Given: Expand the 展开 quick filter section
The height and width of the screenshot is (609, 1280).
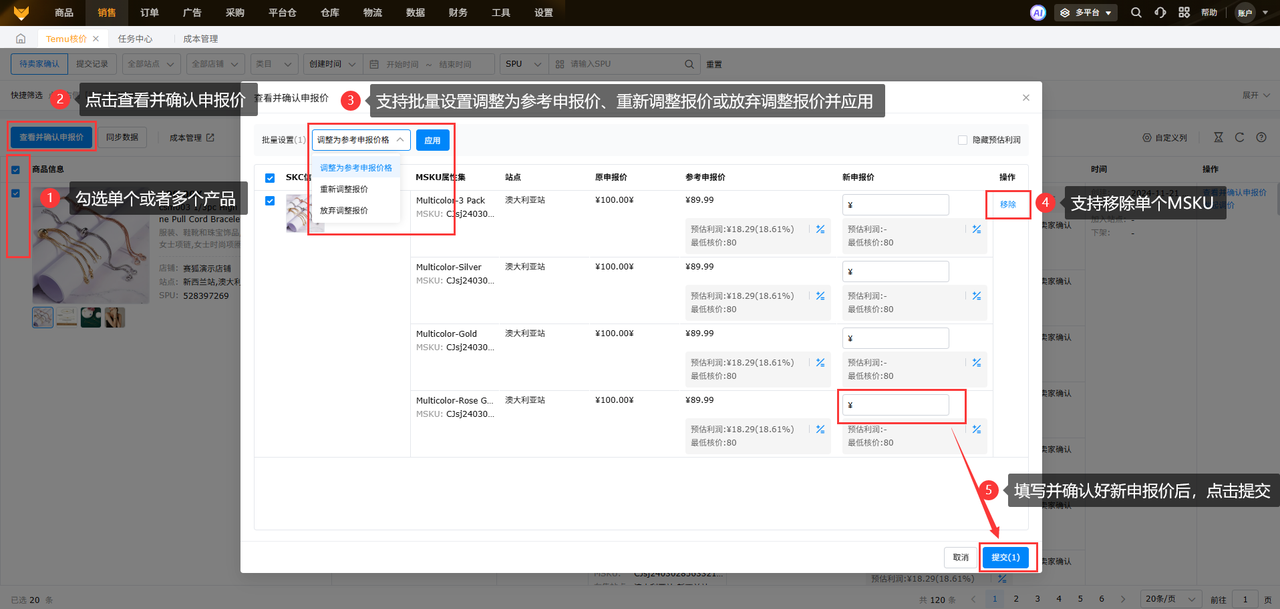Looking at the screenshot, I should coord(1256,95).
